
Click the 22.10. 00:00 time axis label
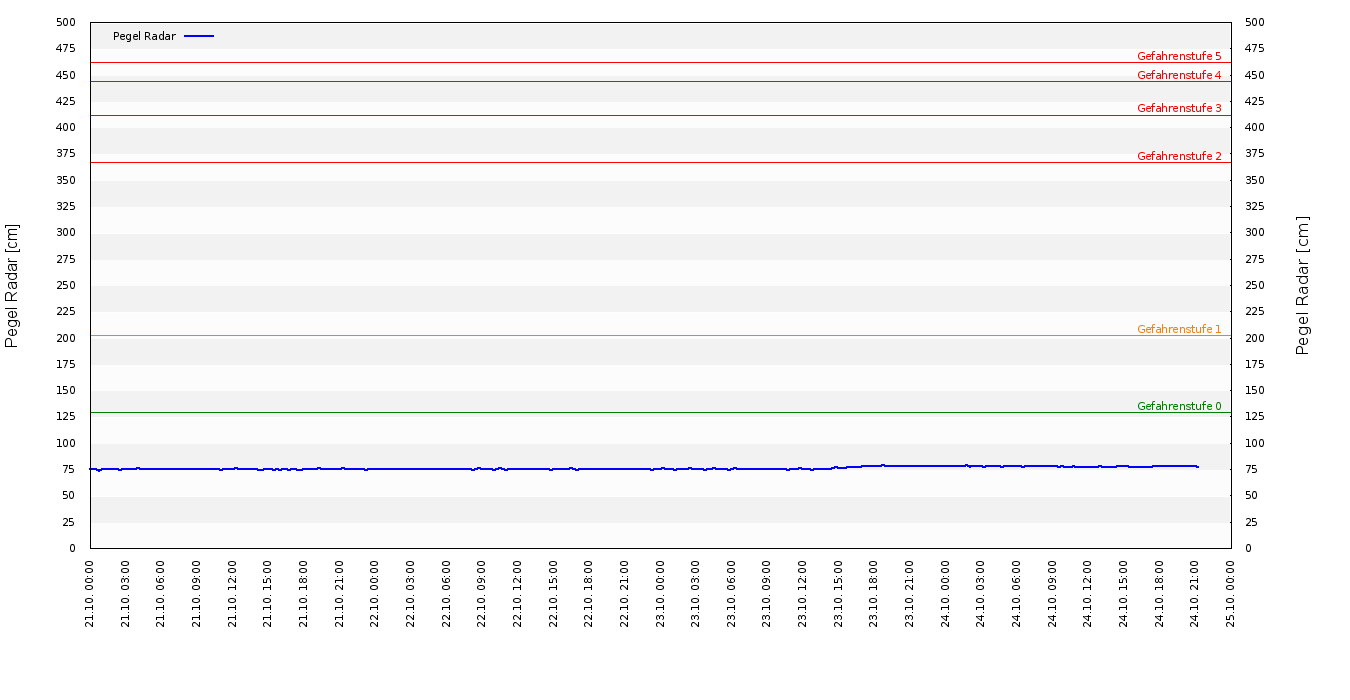point(375,594)
